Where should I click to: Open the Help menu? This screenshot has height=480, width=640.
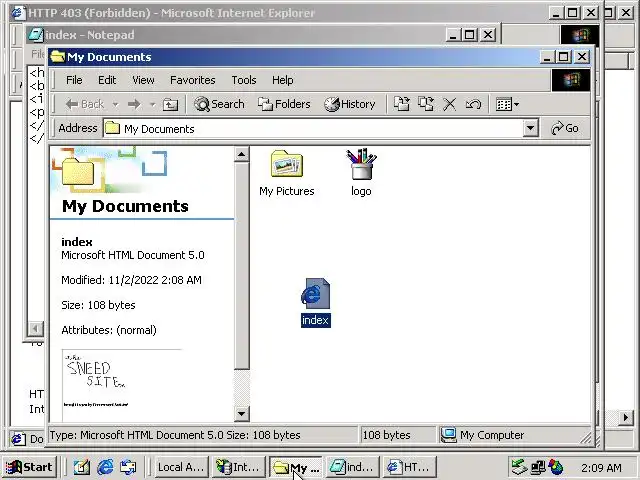(282, 80)
